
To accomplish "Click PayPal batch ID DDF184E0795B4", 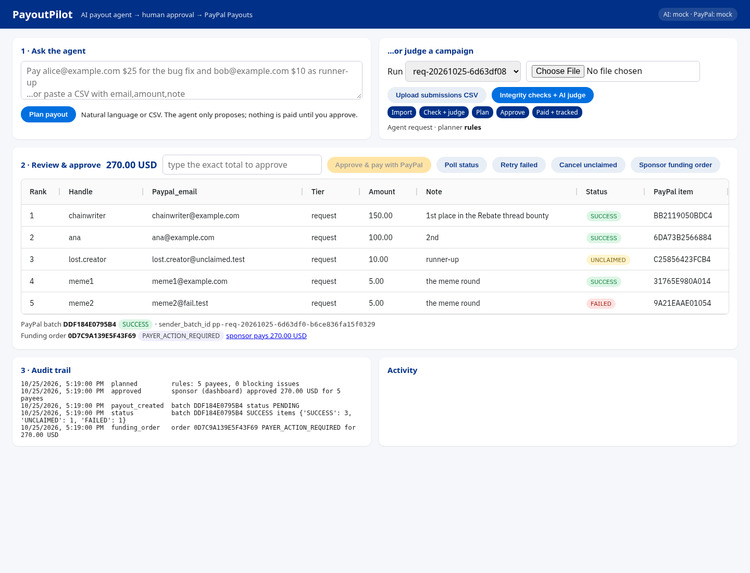I will pos(89,324).
